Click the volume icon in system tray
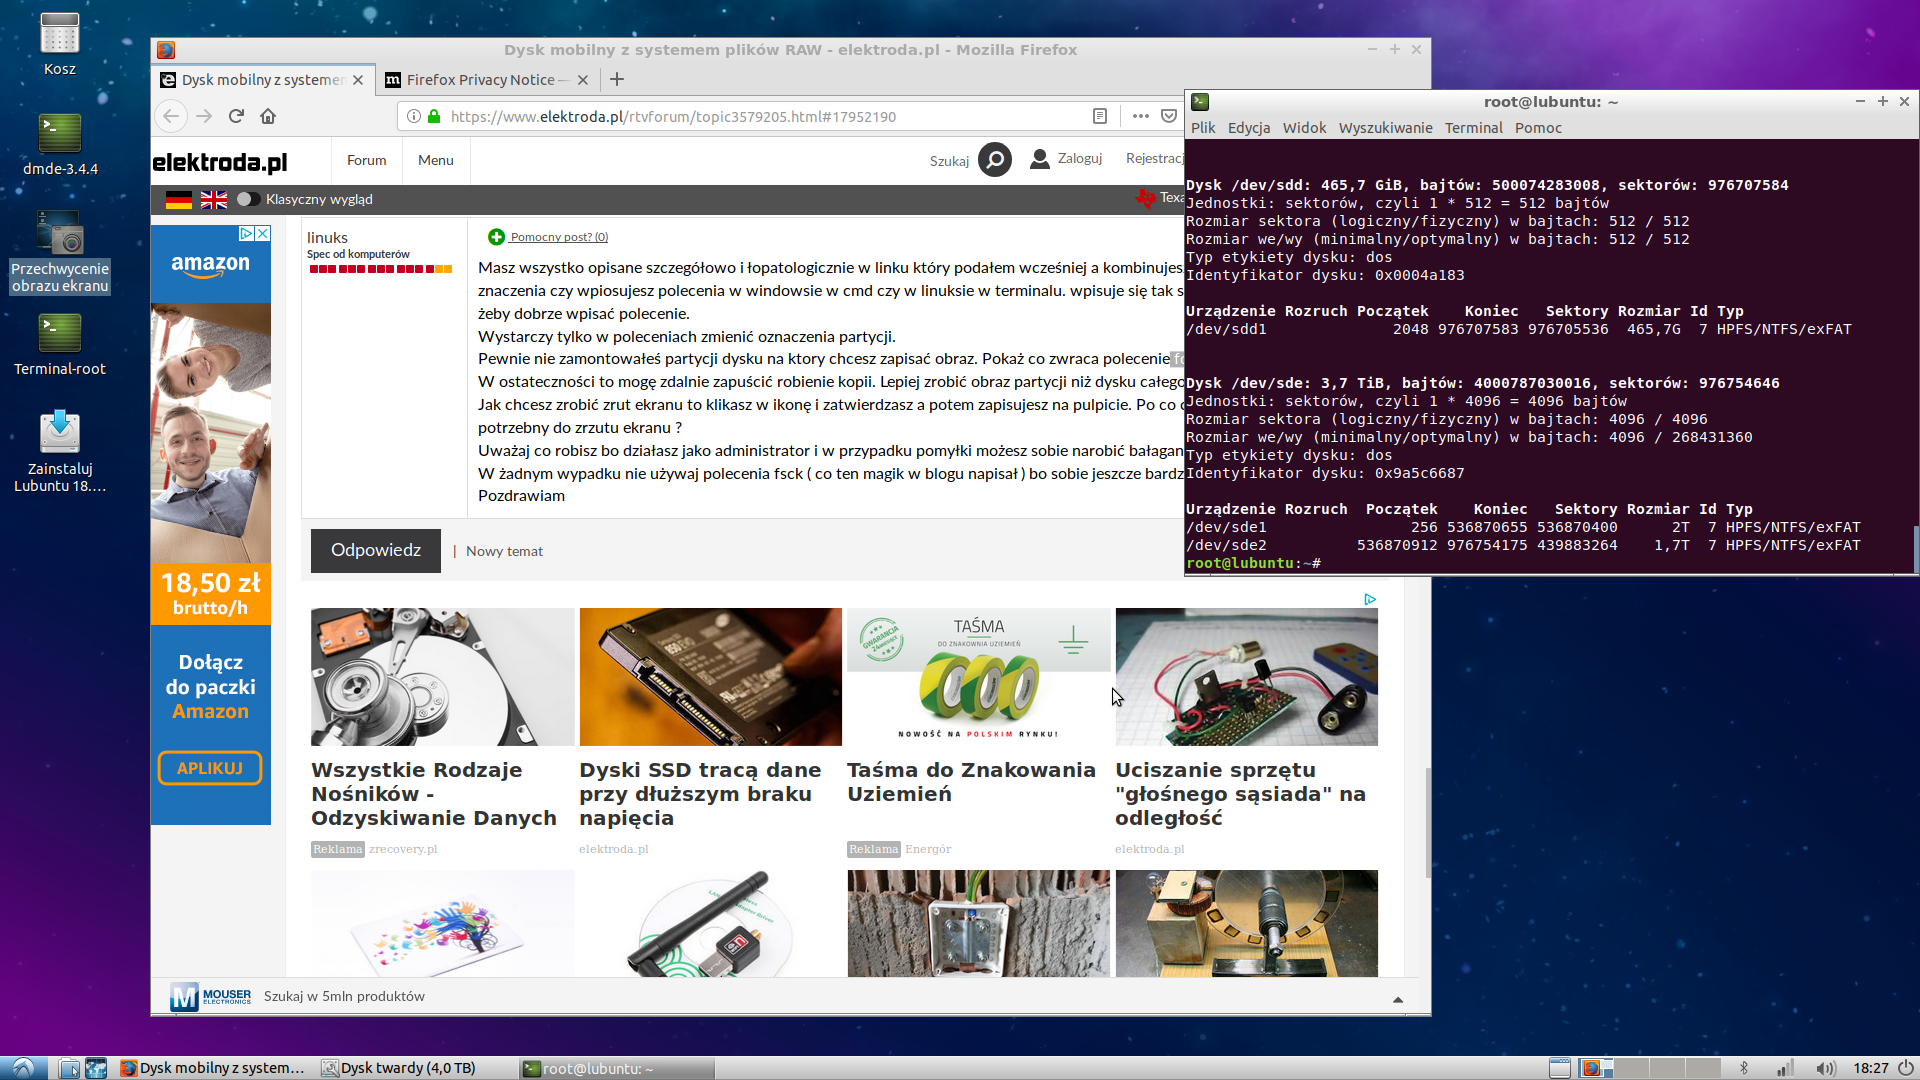The height and width of the screenshot is (1080, 1920). (x=1825, y=1068)
